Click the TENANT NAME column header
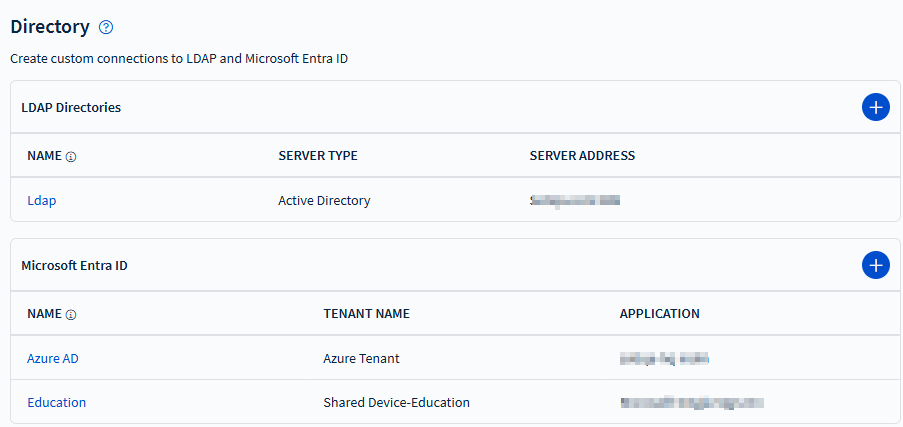This screenshot has width=903, height=427. [367, 314]
